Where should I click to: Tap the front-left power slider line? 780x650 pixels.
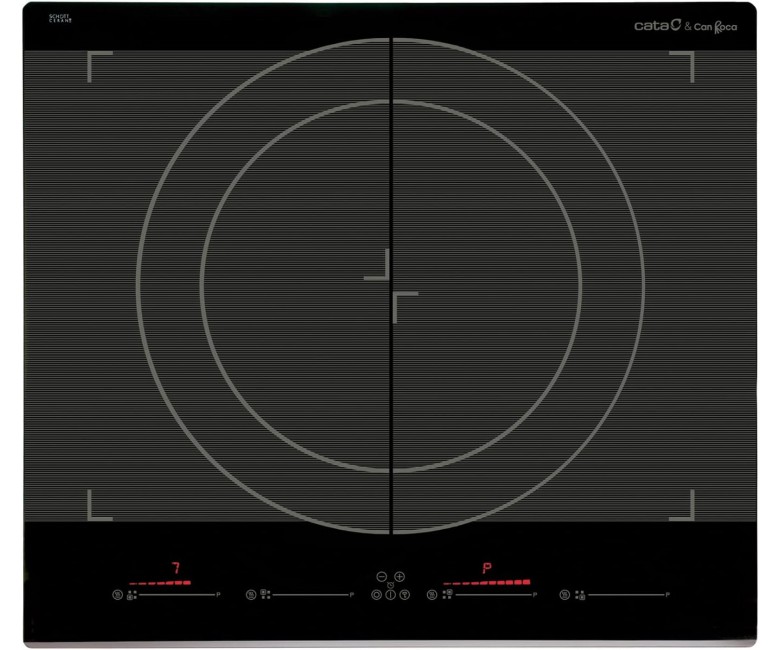[x=177, y=595]
